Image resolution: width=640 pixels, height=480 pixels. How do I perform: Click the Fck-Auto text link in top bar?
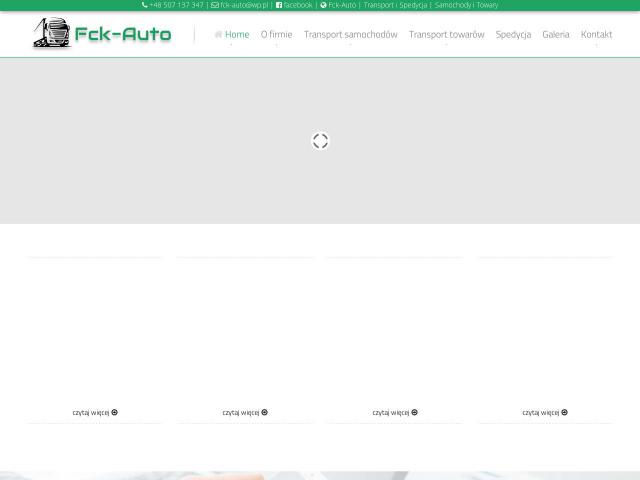(342, 5)
